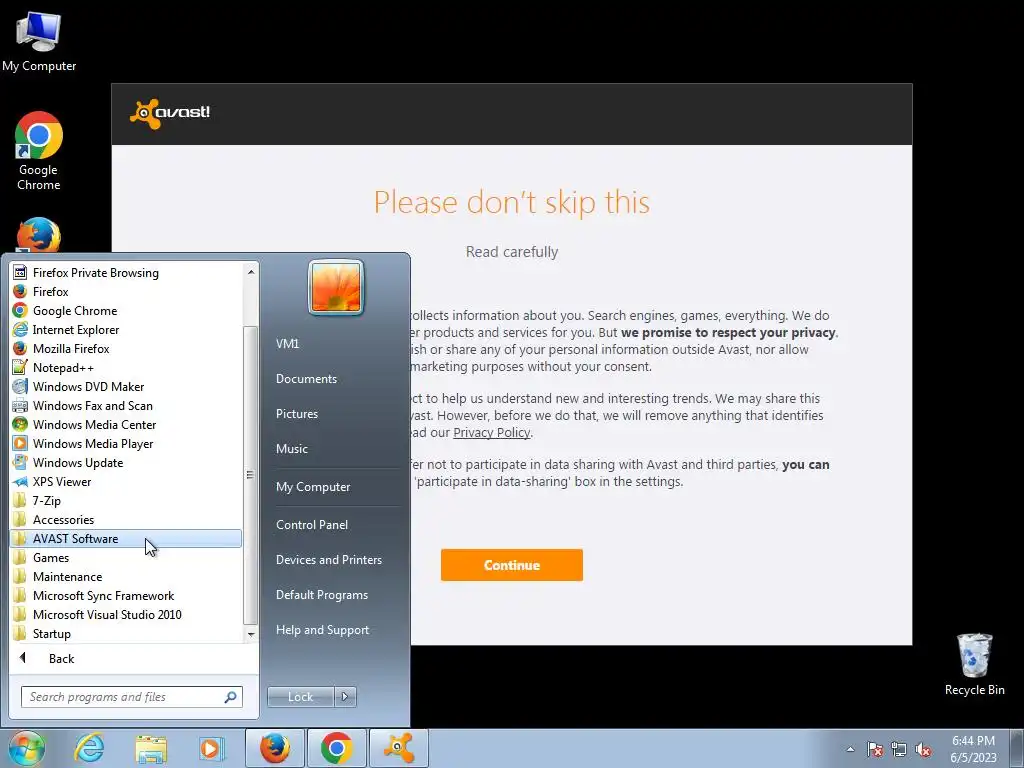Expand the 7-Zip folder

[126, 500]
